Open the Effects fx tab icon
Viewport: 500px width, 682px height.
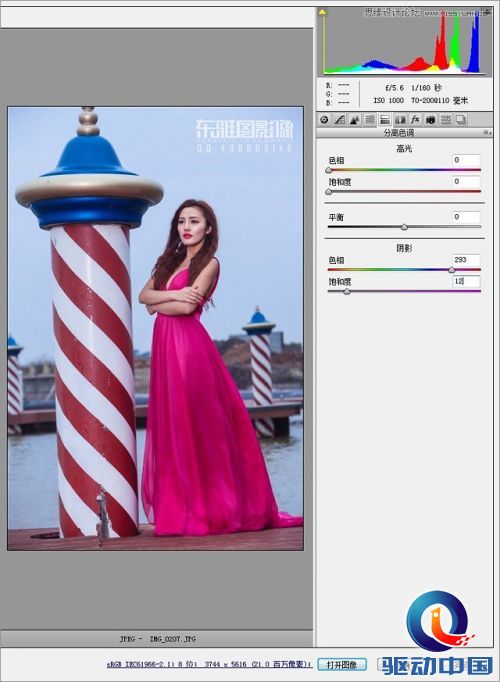415,120
